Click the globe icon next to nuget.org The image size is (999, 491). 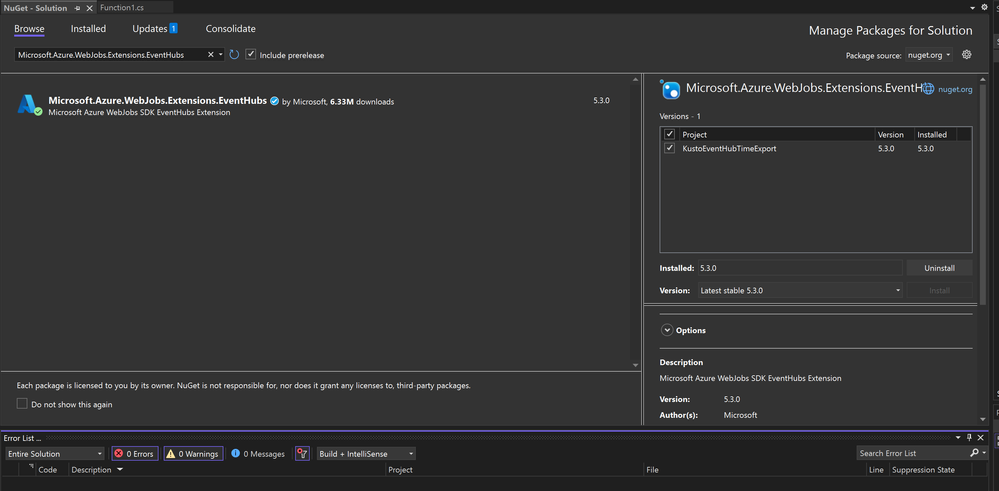(x=928, y=89)
